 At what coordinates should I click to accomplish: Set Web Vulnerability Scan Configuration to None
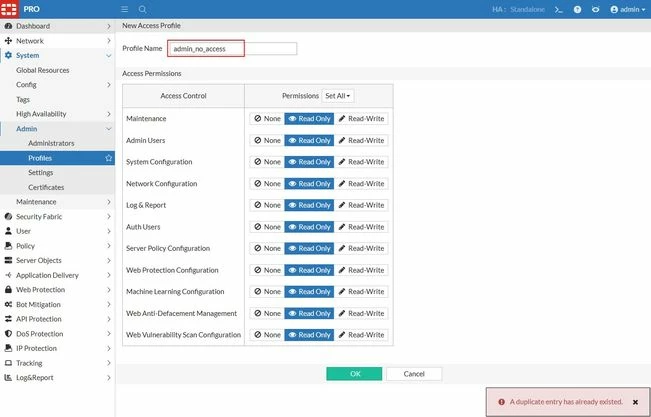267,335
